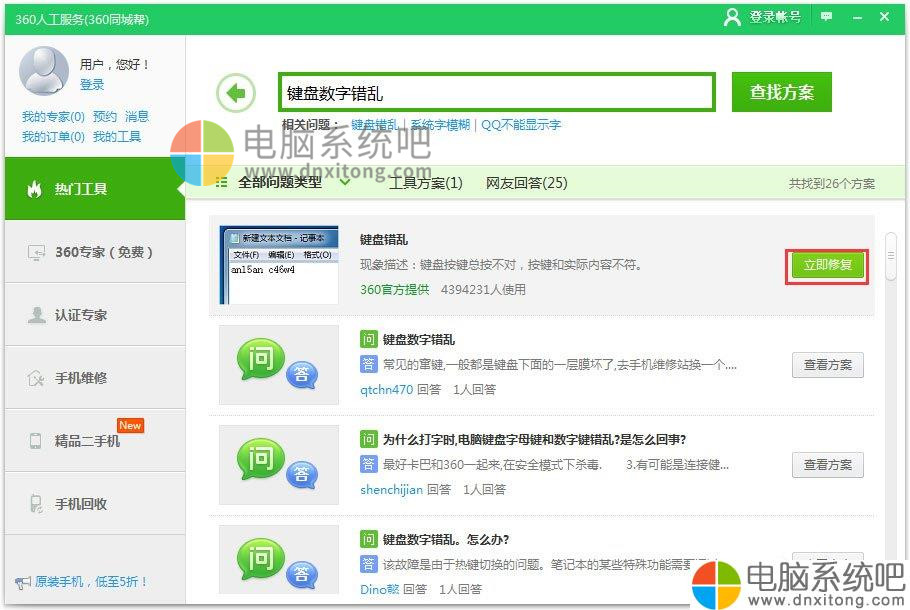This screenshot has height=610, width=910.
Task: Open 我的专家(0) link
Action: click(53, 117)
